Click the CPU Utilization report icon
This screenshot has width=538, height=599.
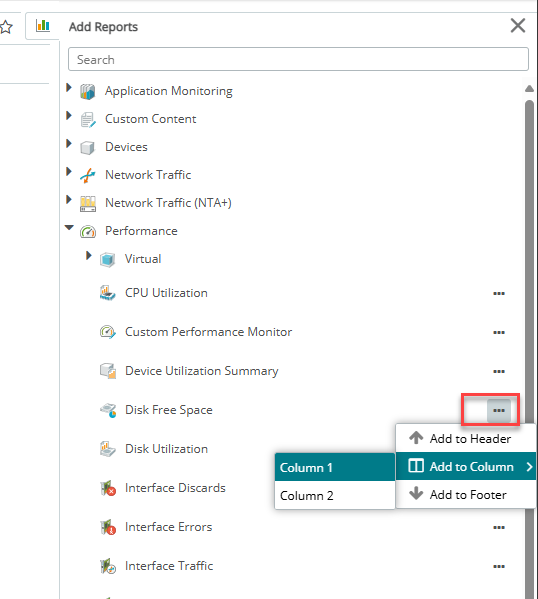(x=107, y=293)
